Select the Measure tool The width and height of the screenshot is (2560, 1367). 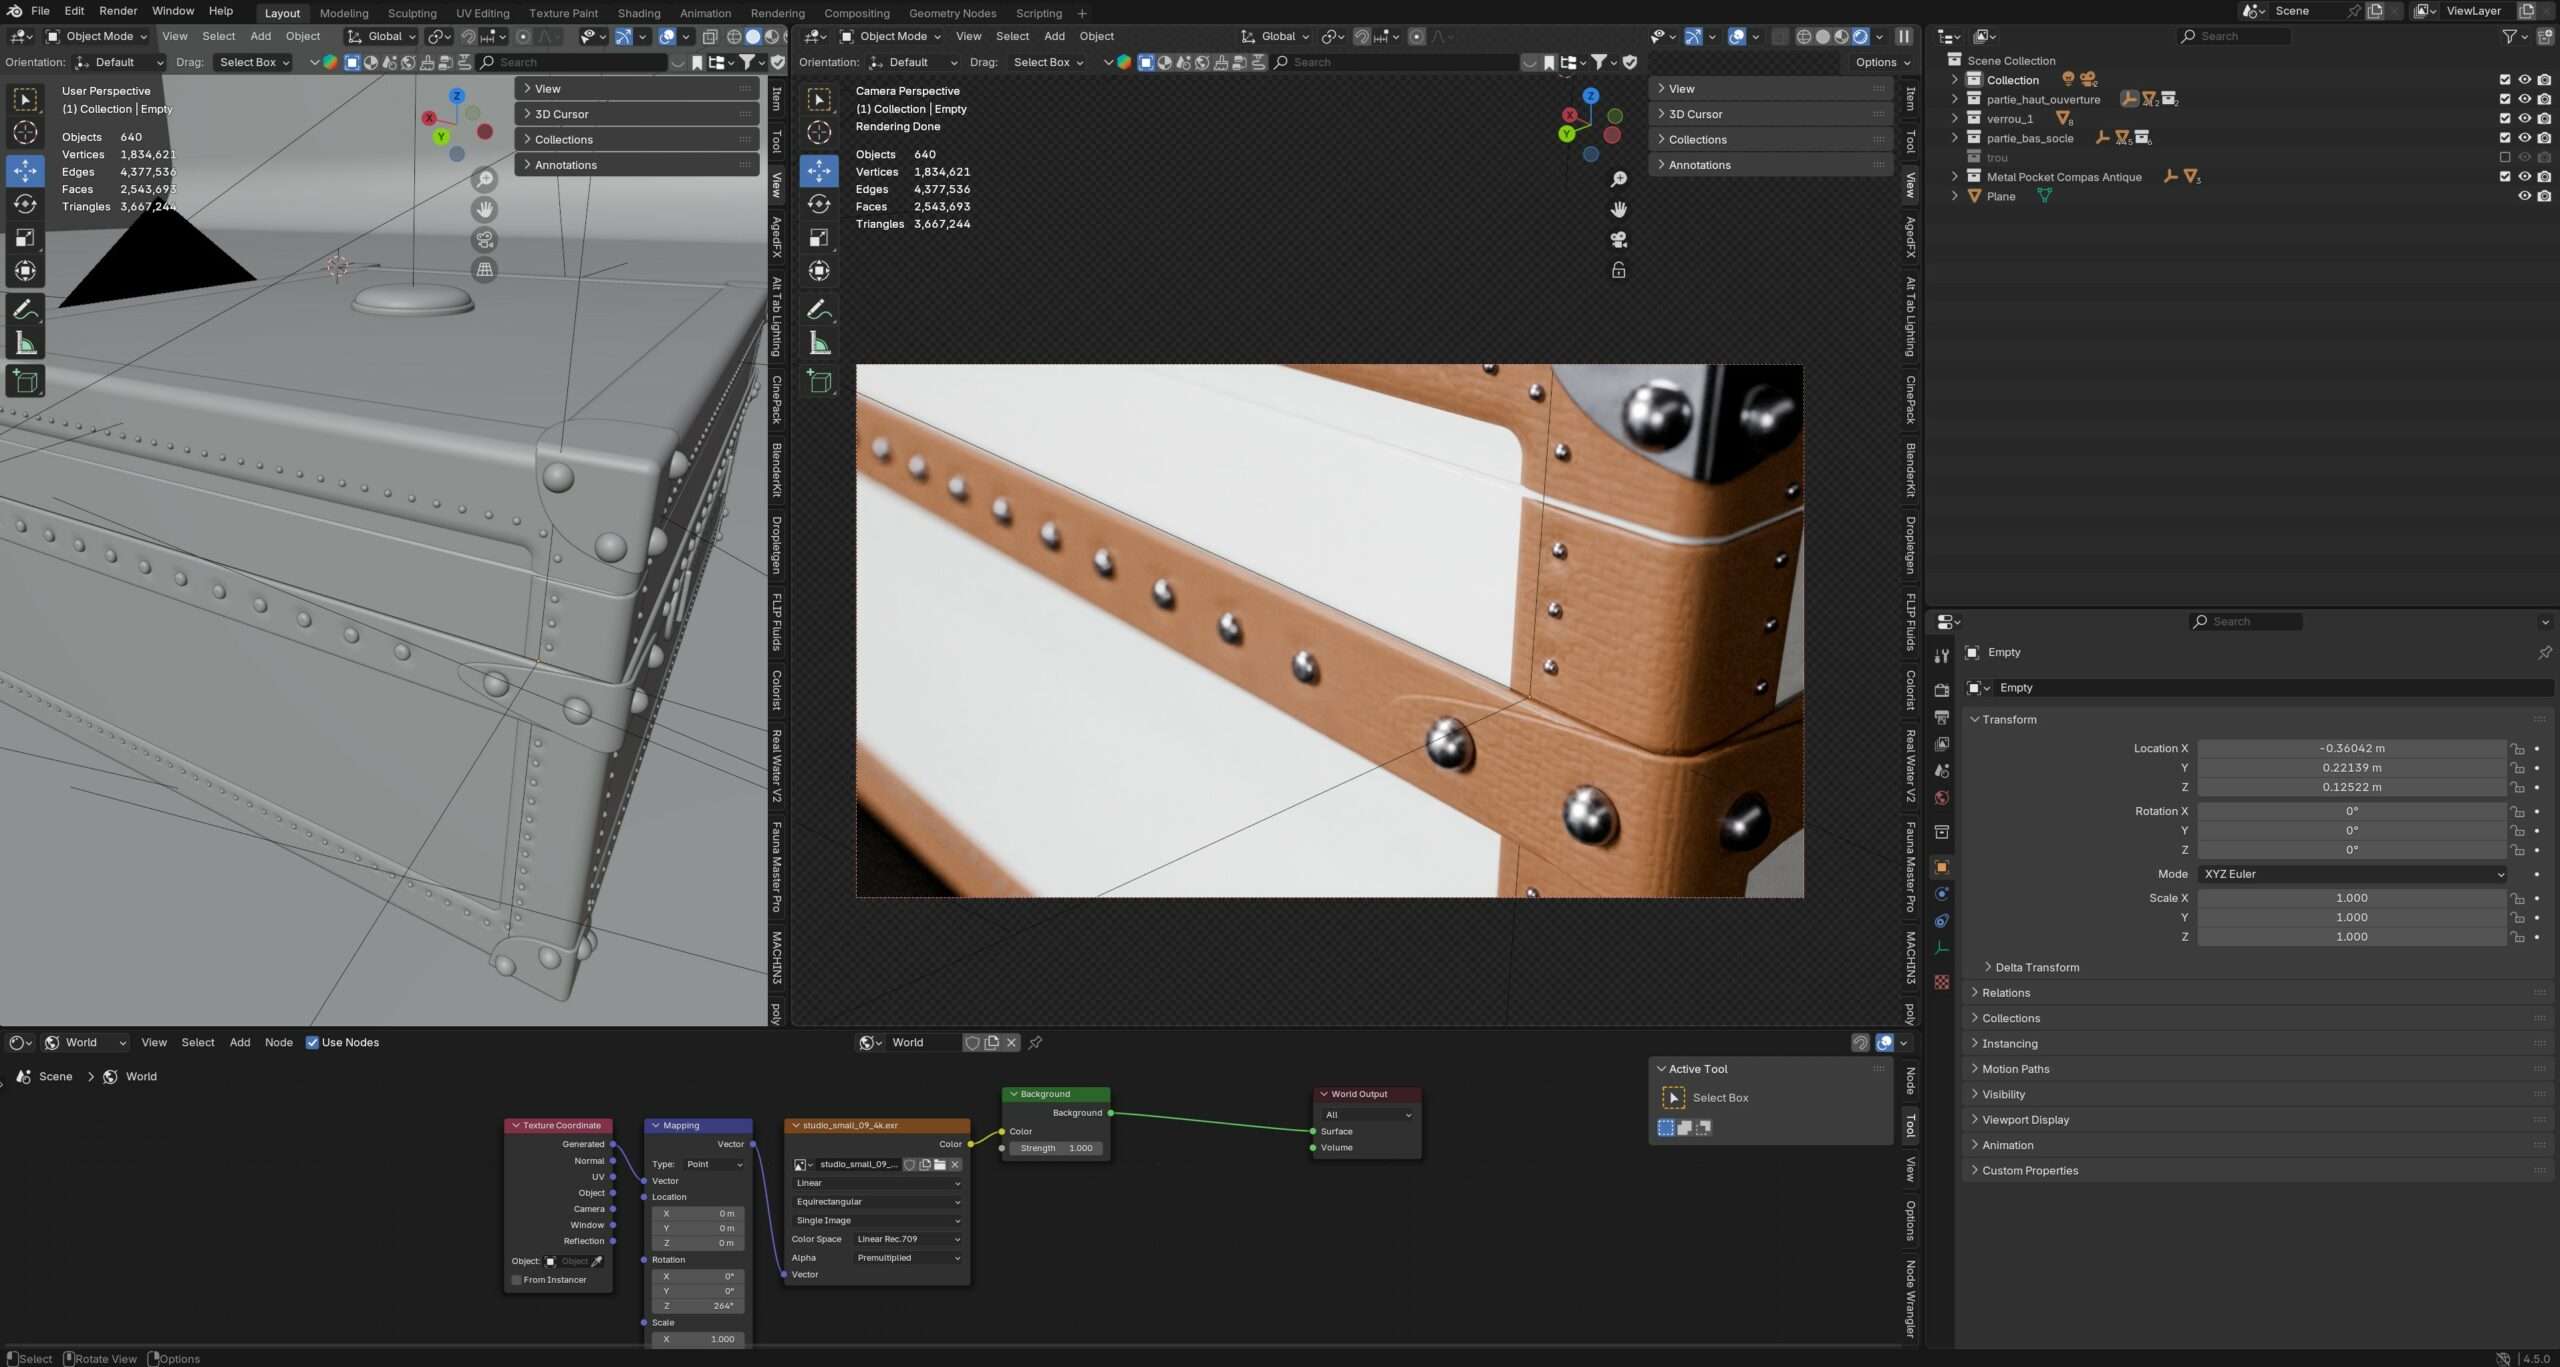(25, 343)
